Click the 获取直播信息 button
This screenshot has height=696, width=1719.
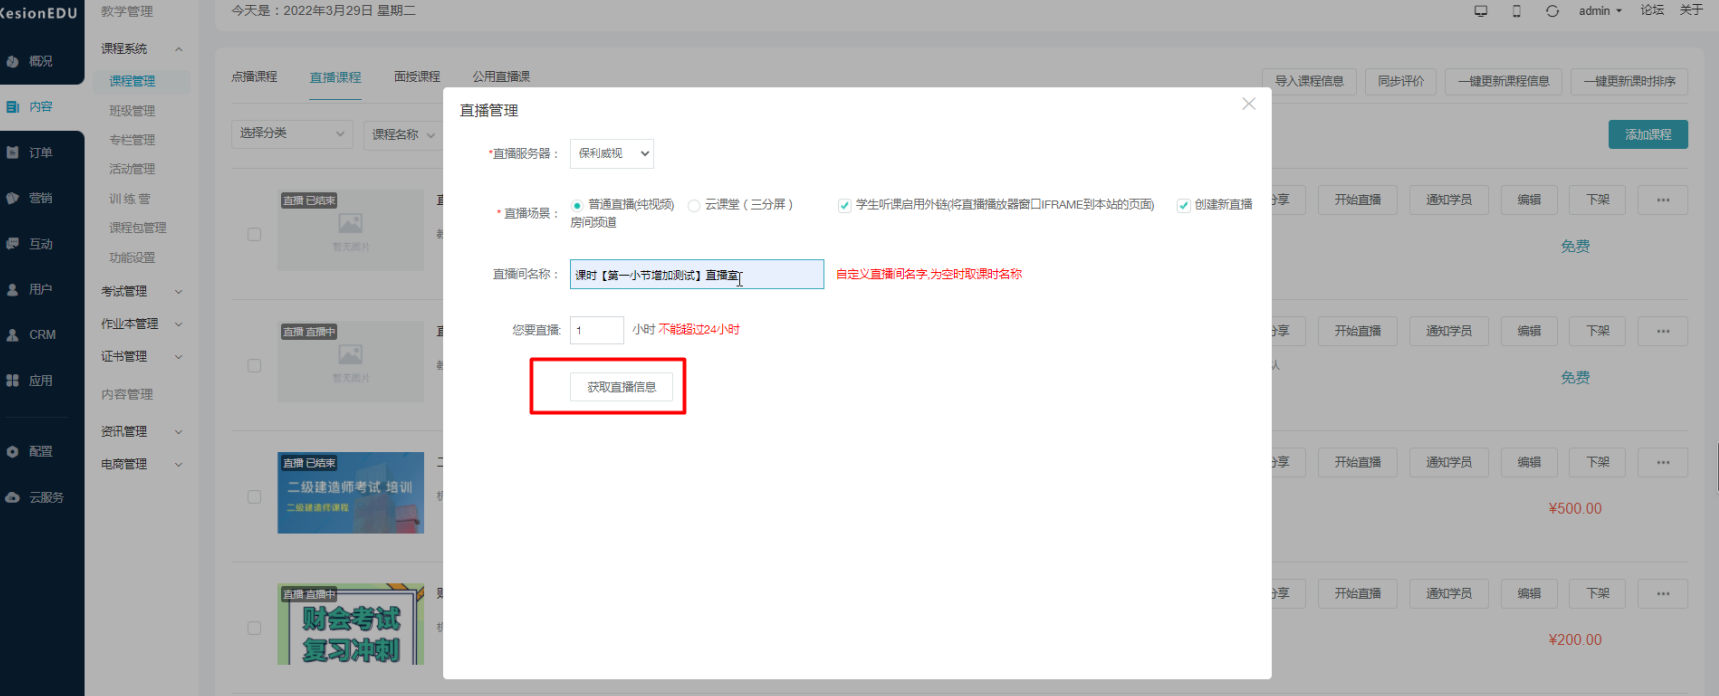[621, 387]
